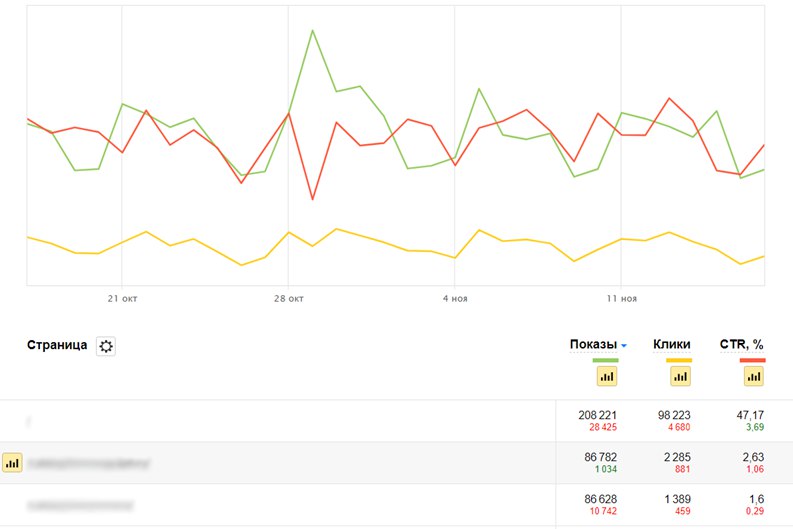Image resolution: width=793 pixels, height=529 pixels.
Task: Click the 11 ноя date label
Action: [621, 298]
